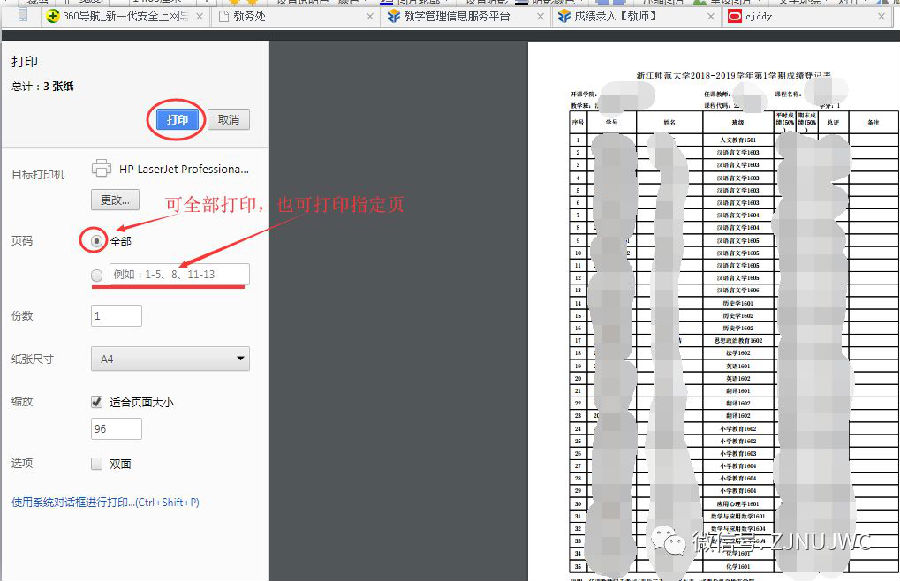Click the 打印 button
The image size is (900, 581).
(x=178, y=120)
